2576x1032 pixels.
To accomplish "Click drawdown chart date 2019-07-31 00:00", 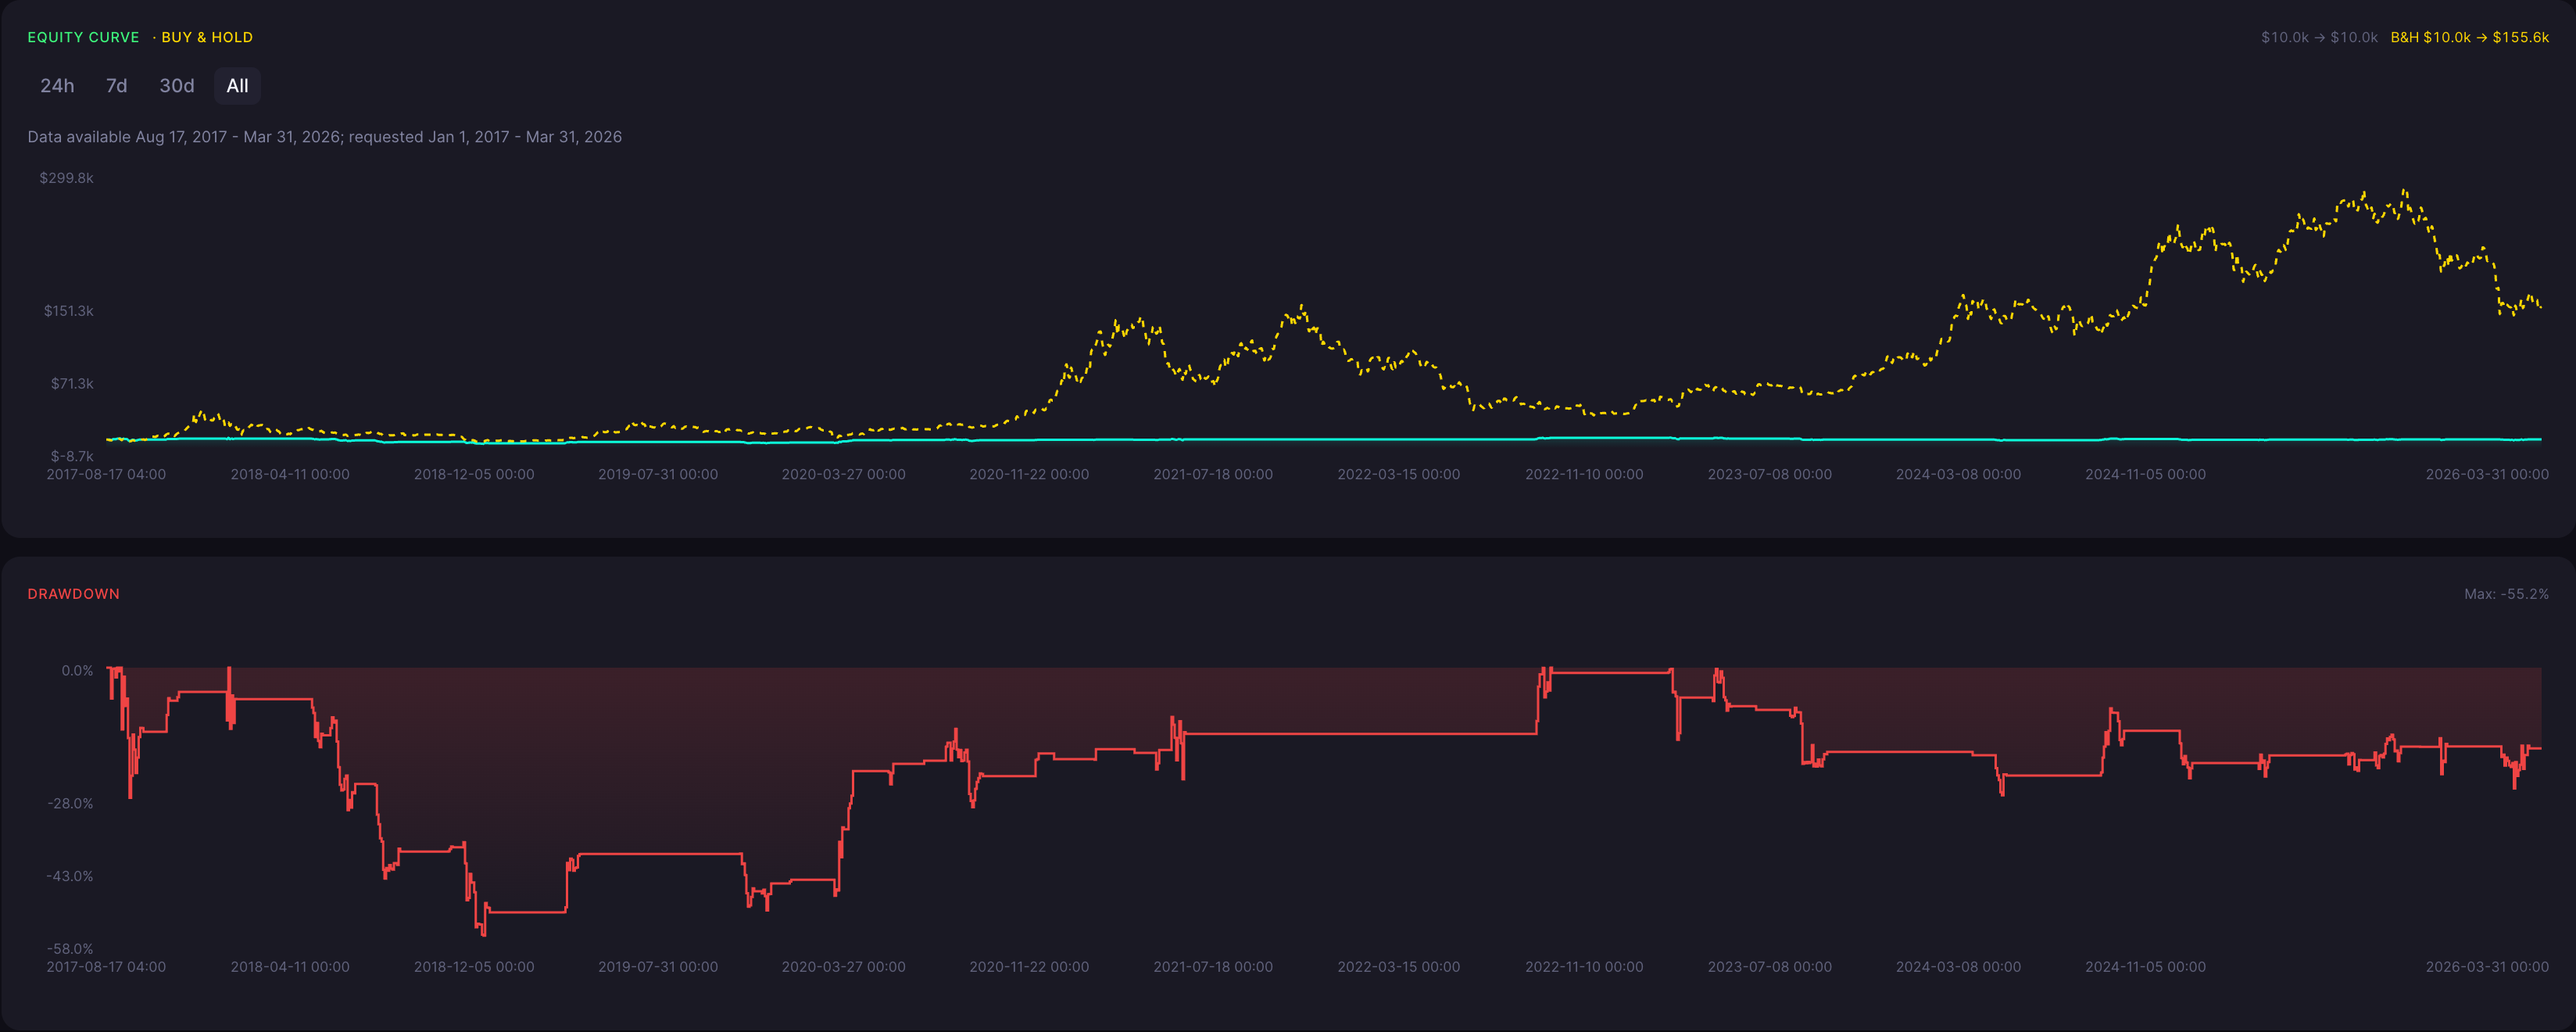I will click(x=658, y=967).
